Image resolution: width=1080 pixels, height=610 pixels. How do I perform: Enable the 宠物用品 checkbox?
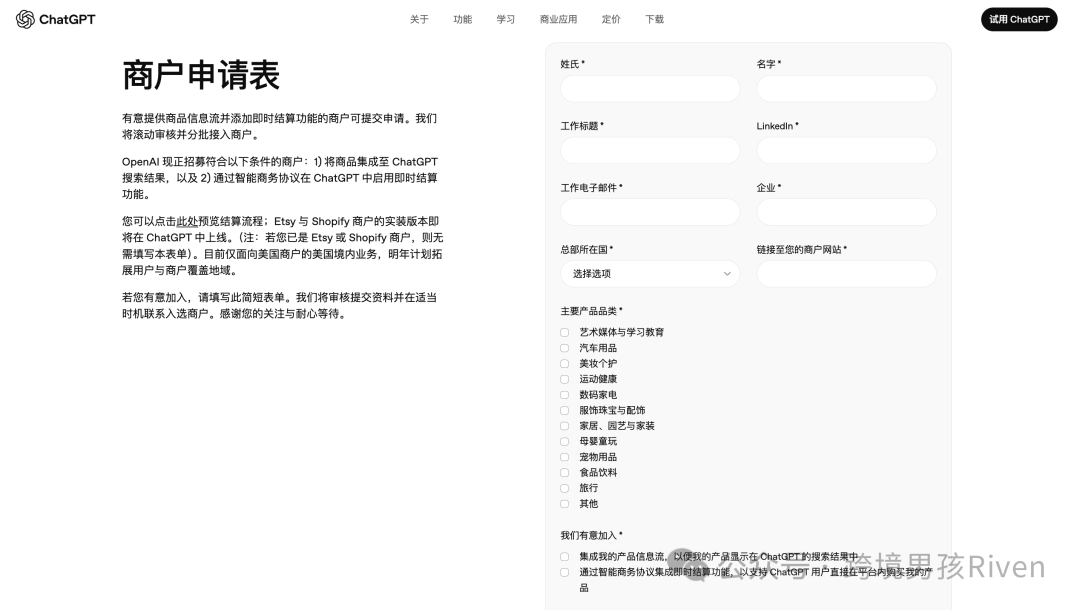click(x=565, y=457)
